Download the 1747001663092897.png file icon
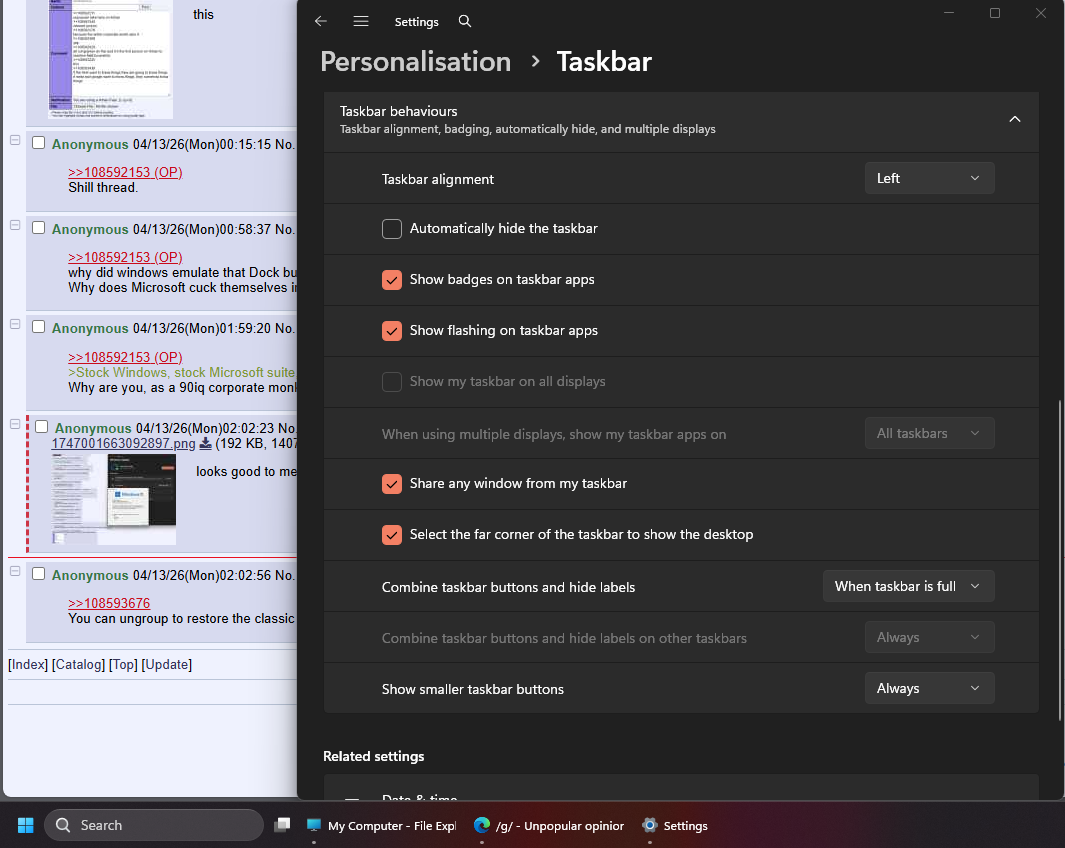Viewport: 1065px width, 848px height. point(205,443)
